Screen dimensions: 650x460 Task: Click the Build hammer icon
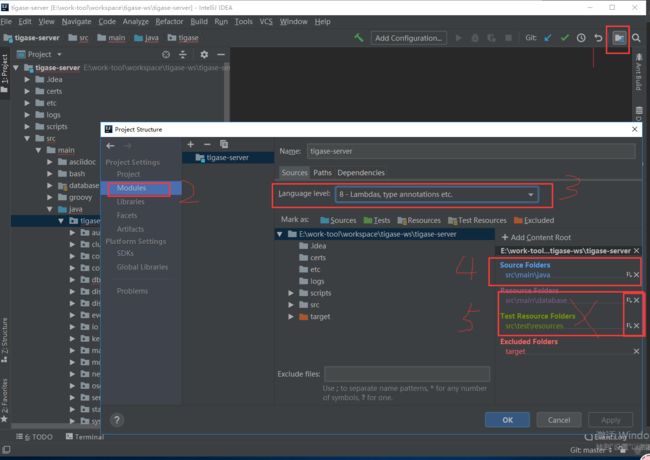coord(359,38)
